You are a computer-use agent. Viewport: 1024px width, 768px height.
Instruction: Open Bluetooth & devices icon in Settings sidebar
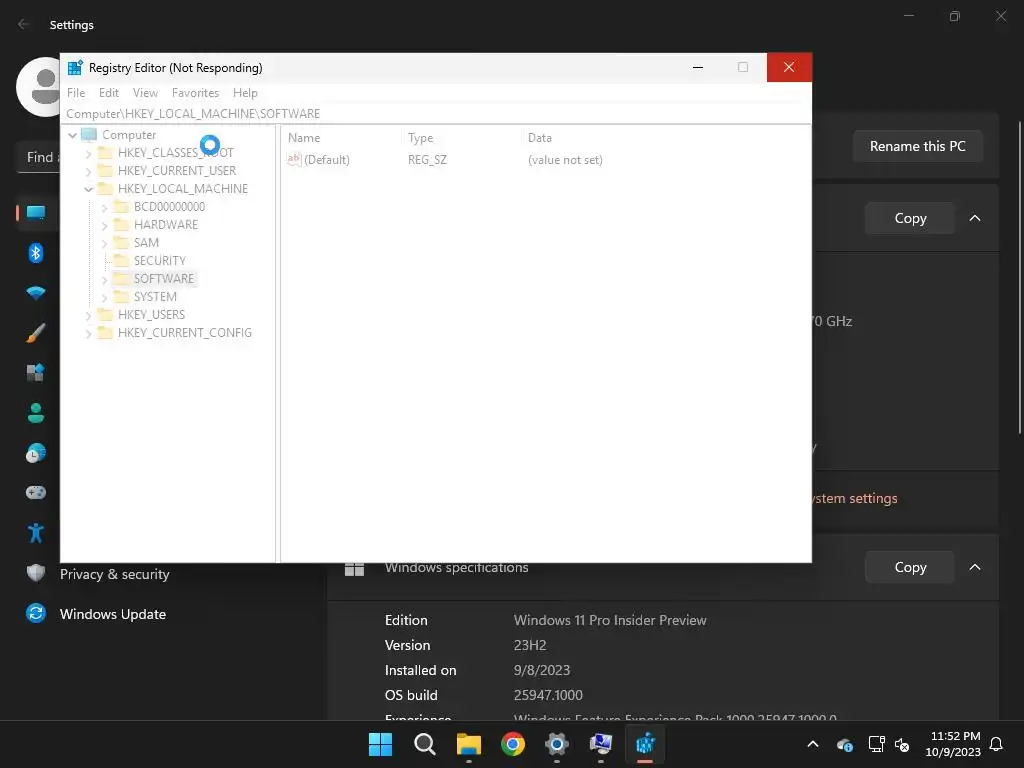pyautogui.click(x=36, y=253)
